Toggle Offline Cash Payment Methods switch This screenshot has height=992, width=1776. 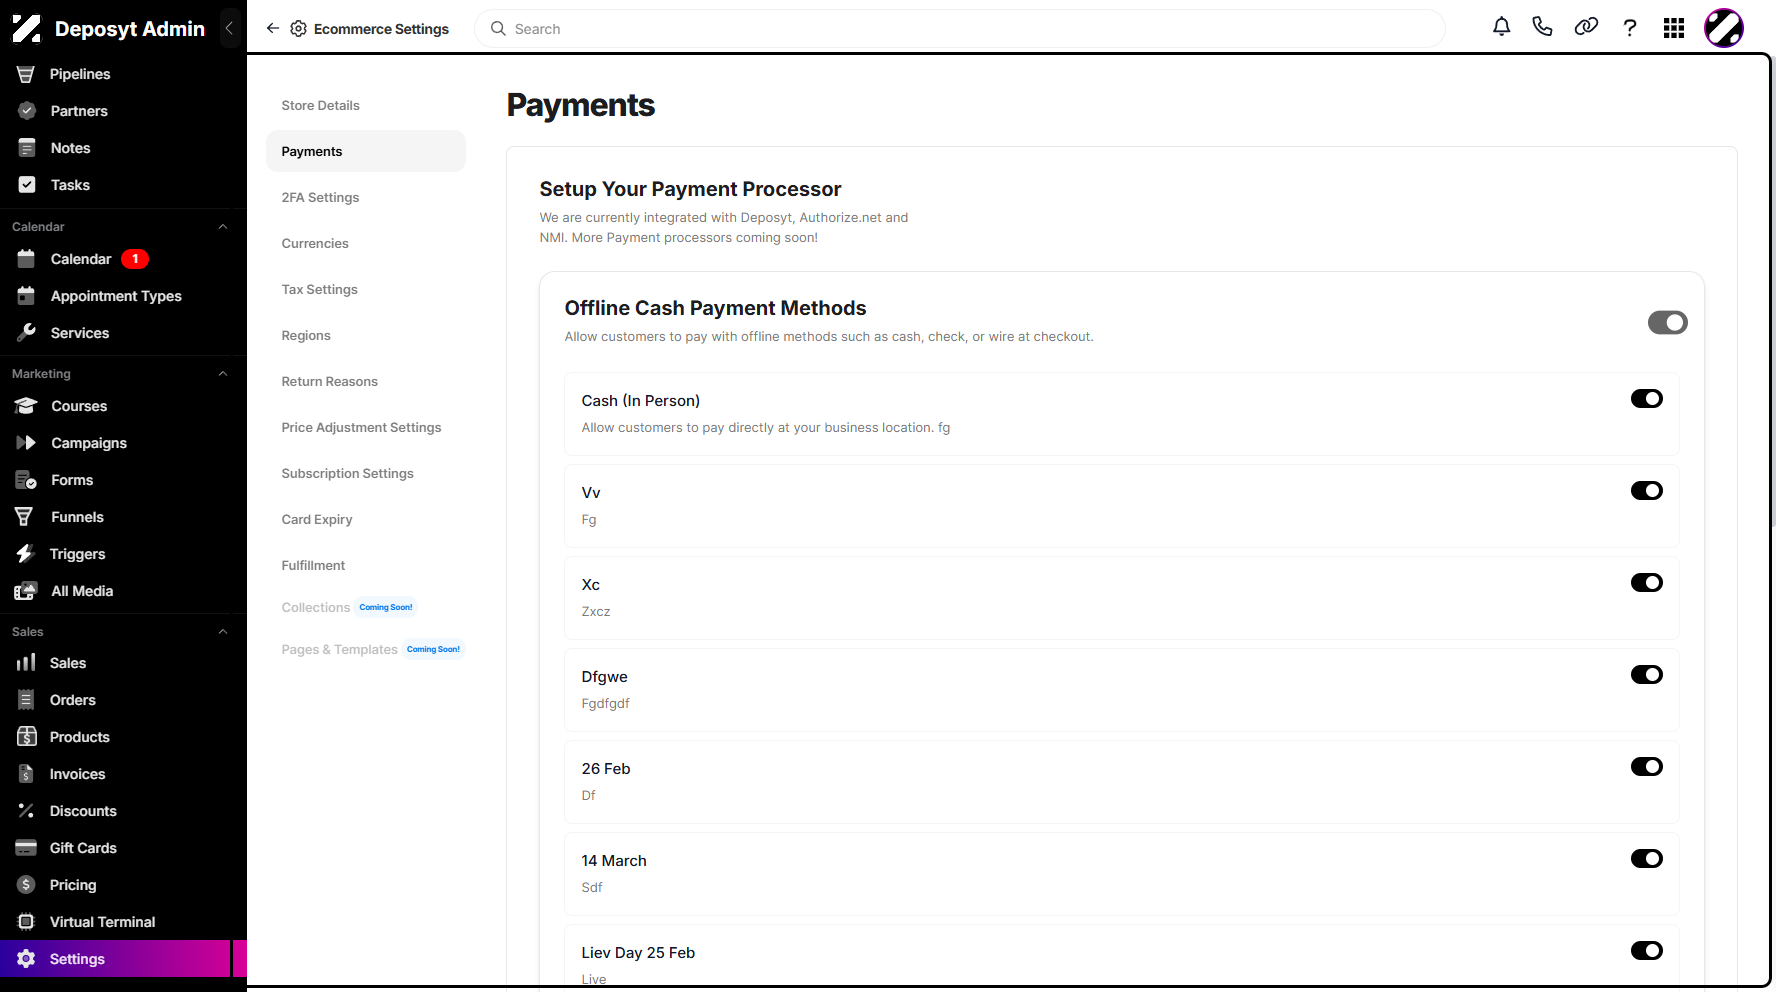[1667, 322]
